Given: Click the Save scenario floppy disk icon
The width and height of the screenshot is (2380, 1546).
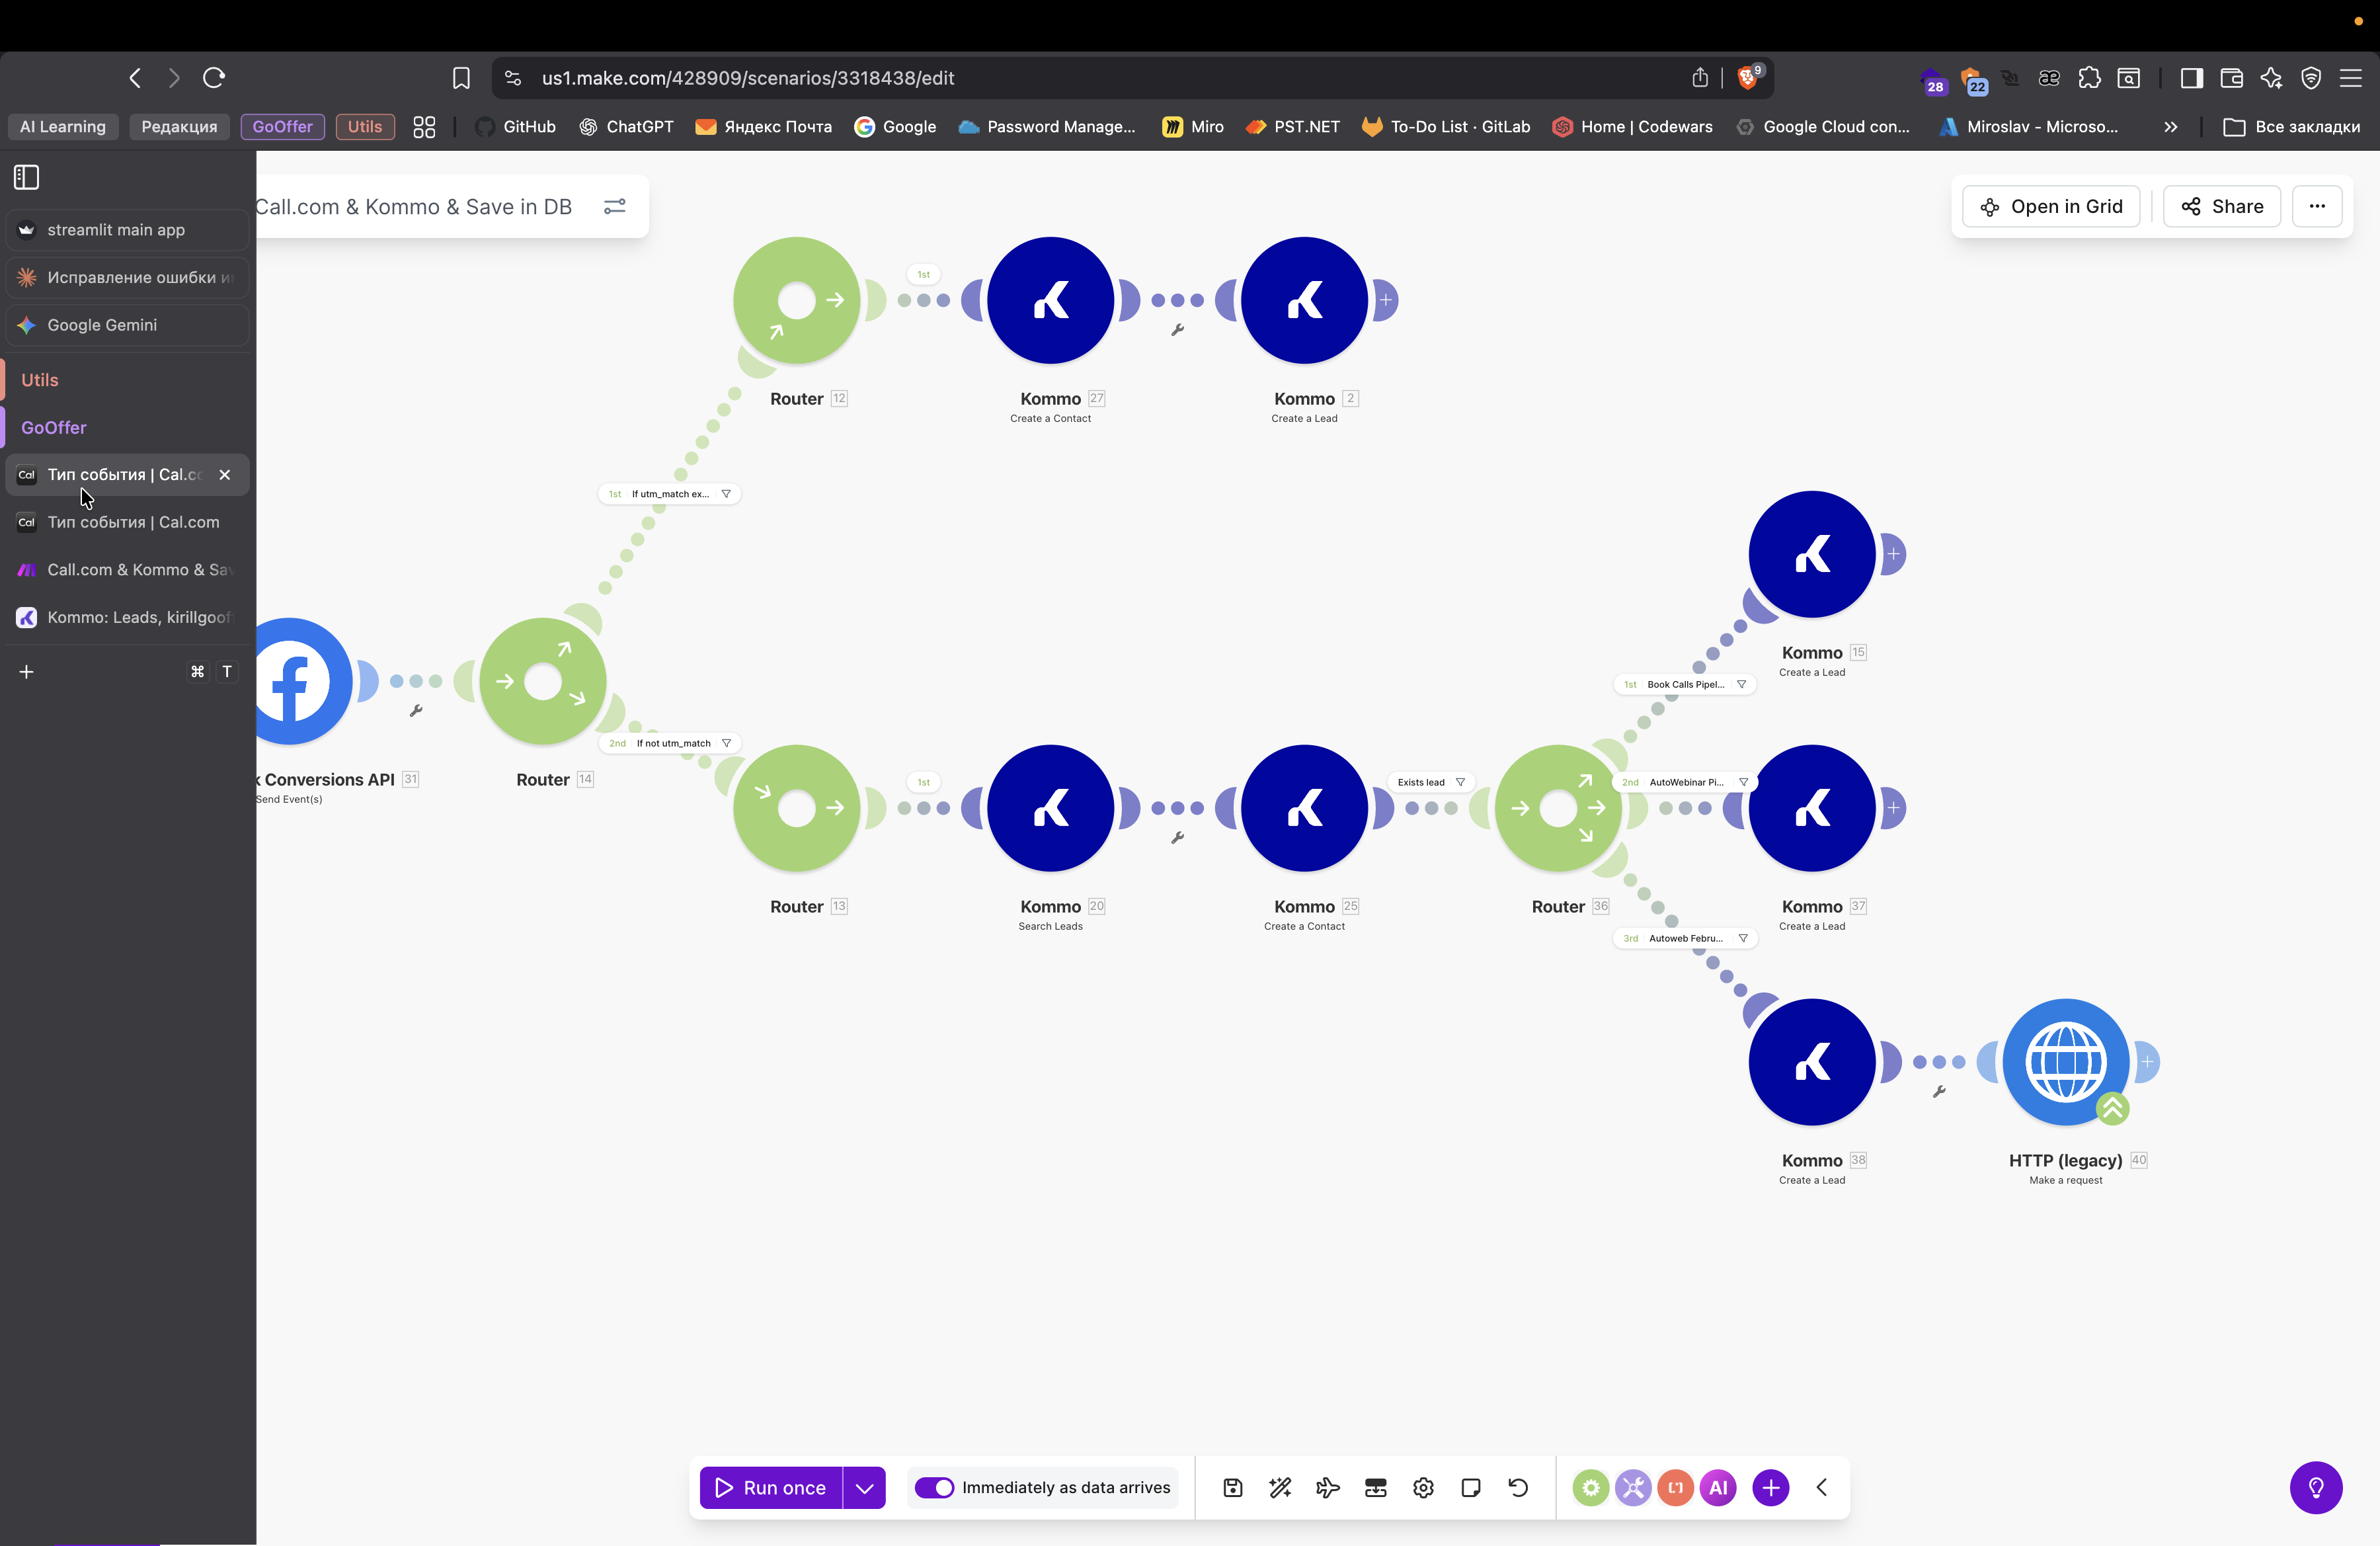Looking at the screenshot, I should (1232, 1488).
